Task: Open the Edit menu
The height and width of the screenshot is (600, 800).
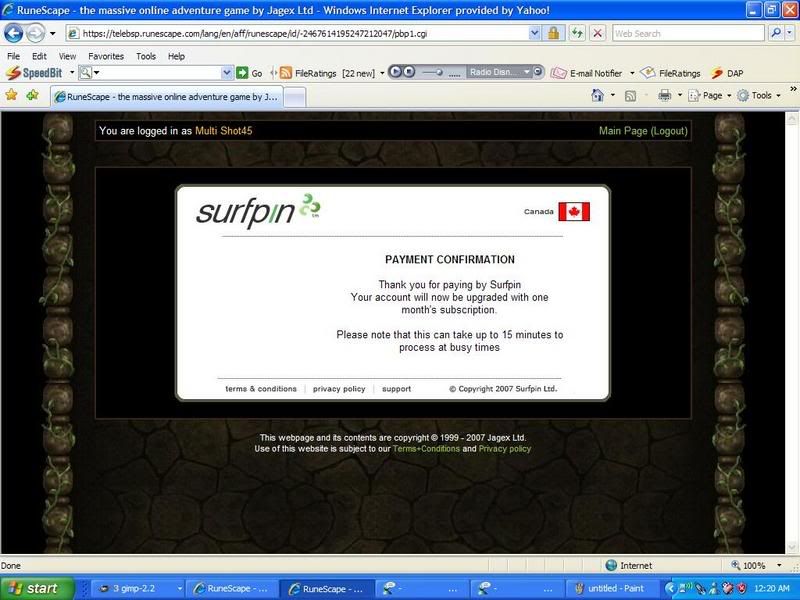Action: (x=39, y=56)
